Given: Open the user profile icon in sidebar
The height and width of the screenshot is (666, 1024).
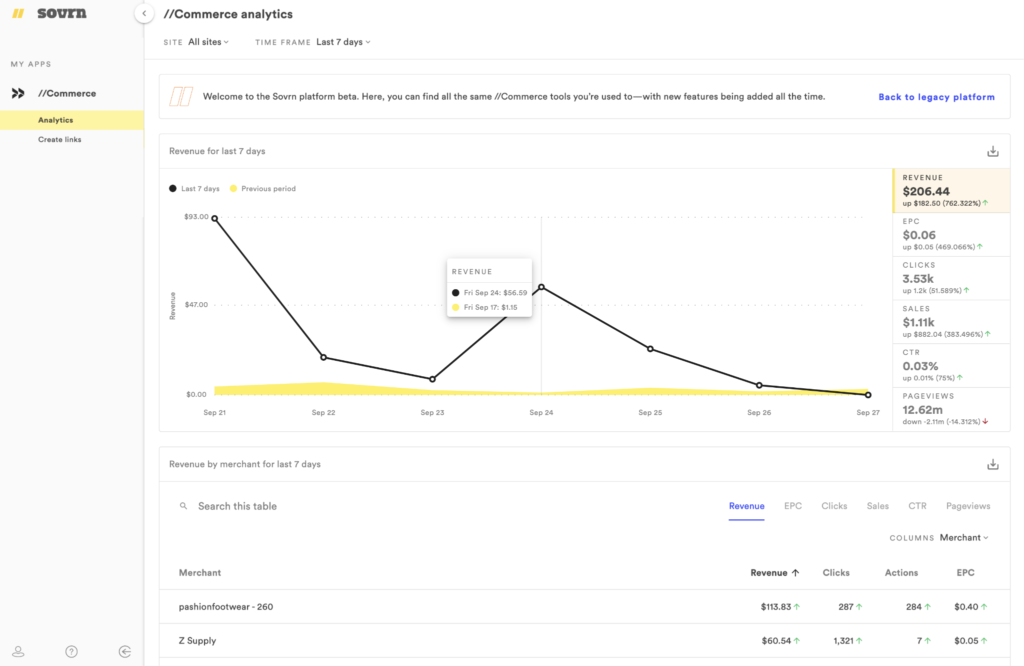Looking at the screenshot, I should point(18,651).
